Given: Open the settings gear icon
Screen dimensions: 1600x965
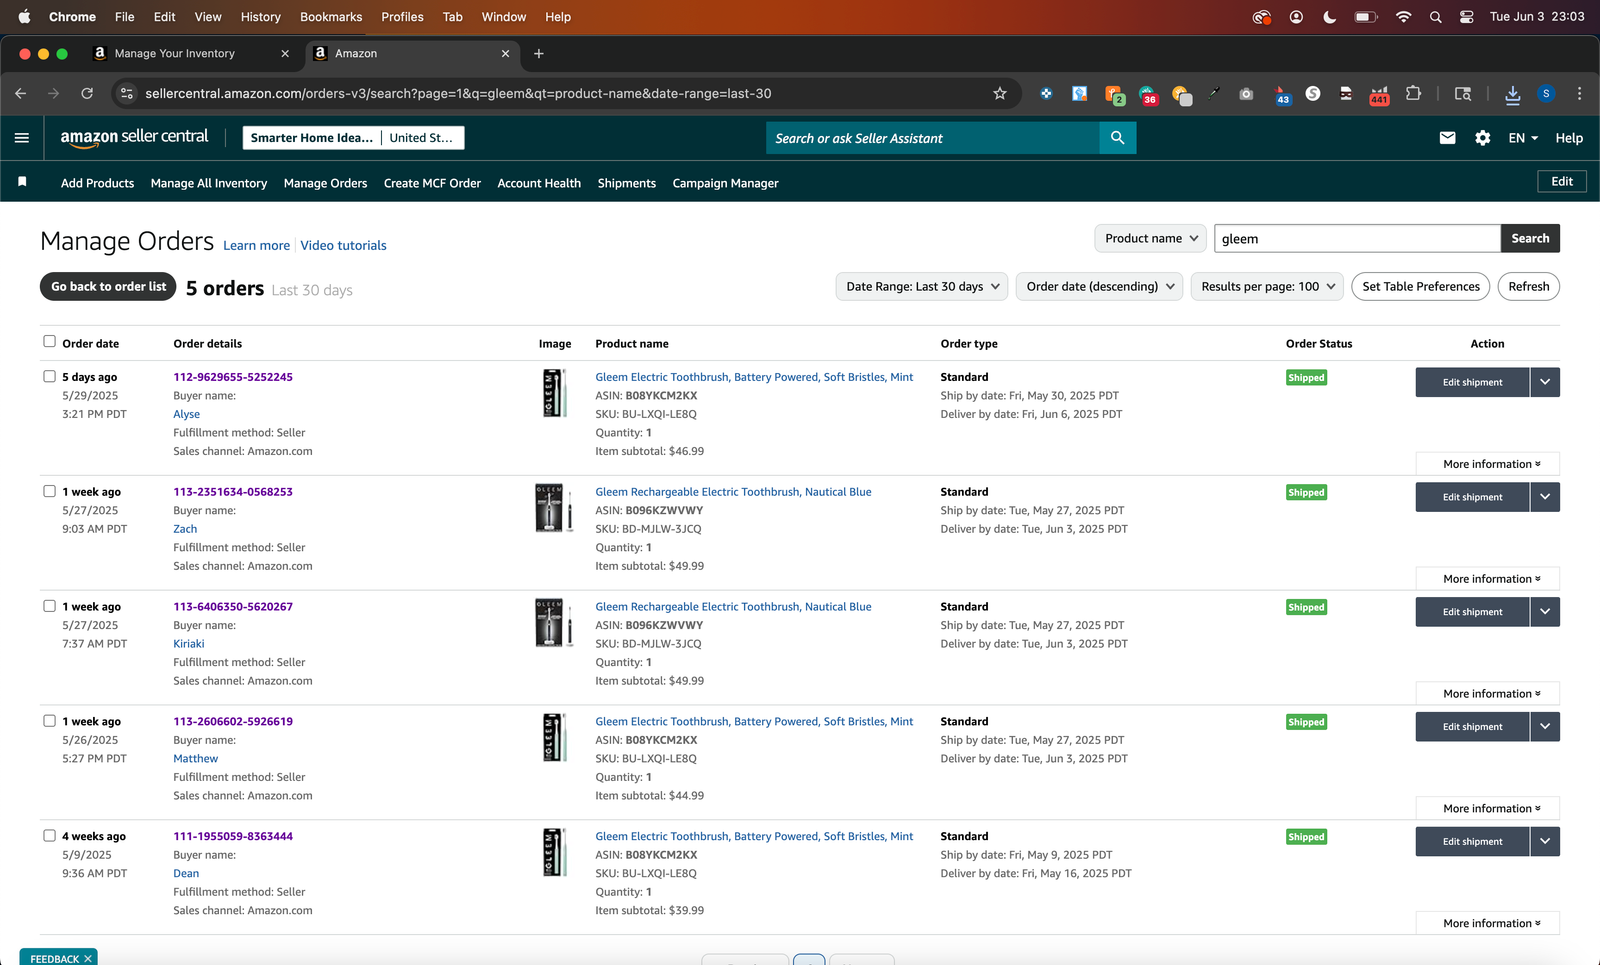Looking at the screenshot, I should pyautogui.click(x=1482, y=138).
